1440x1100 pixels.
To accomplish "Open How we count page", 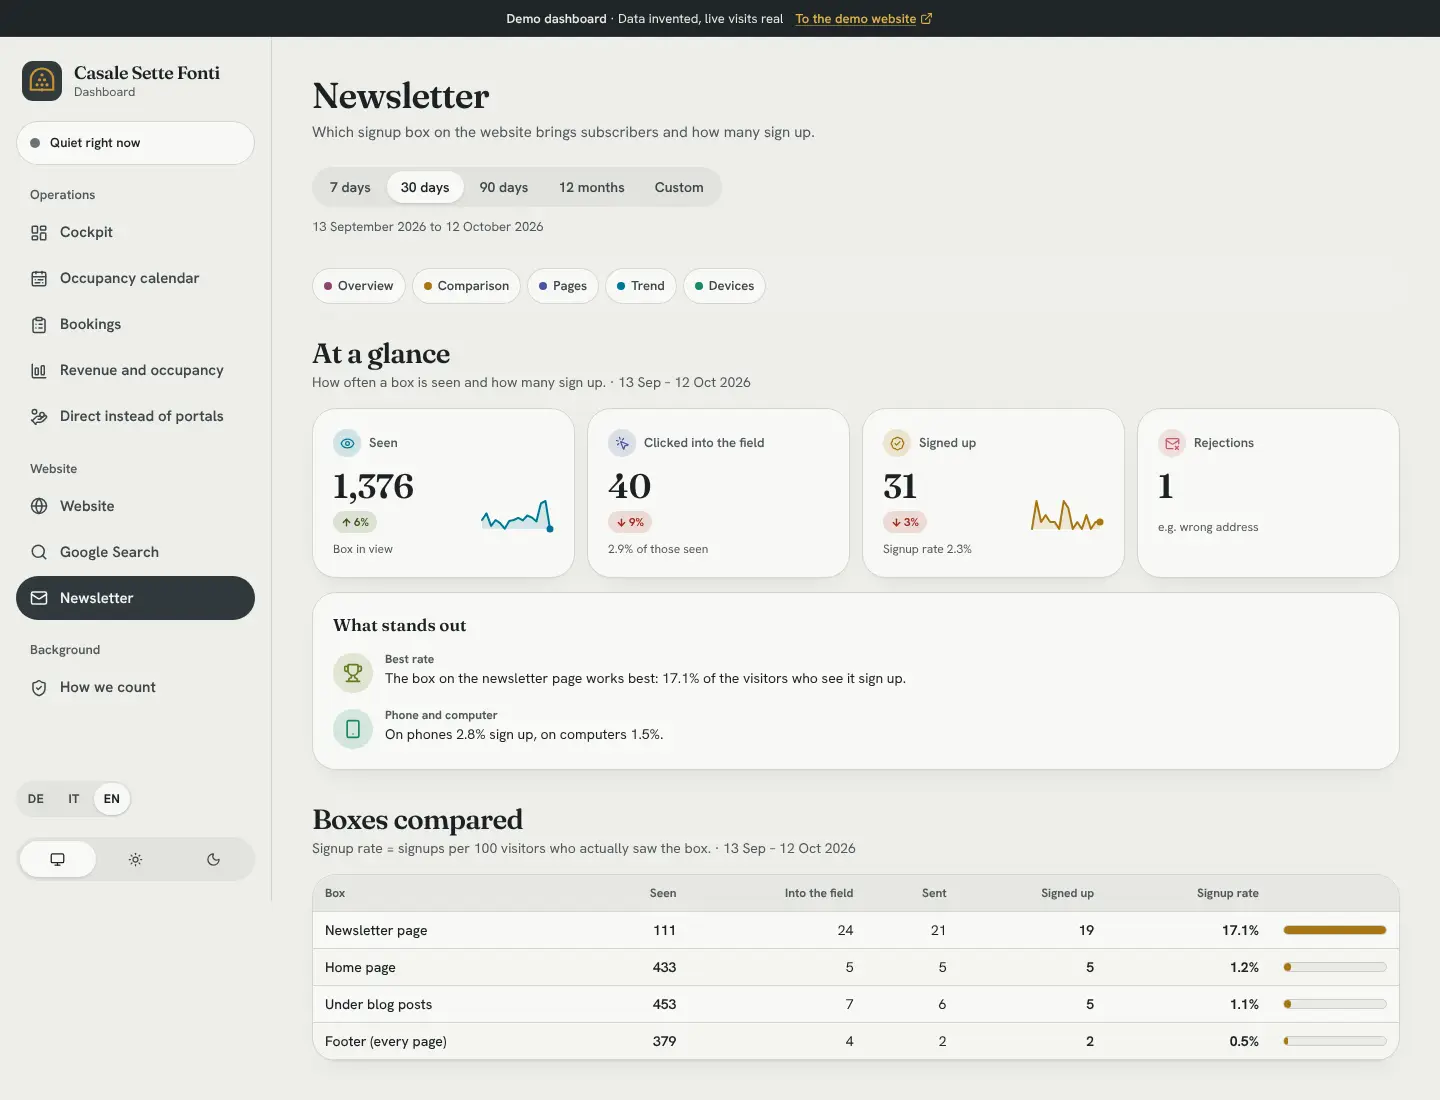I will [x=135, y=687].
